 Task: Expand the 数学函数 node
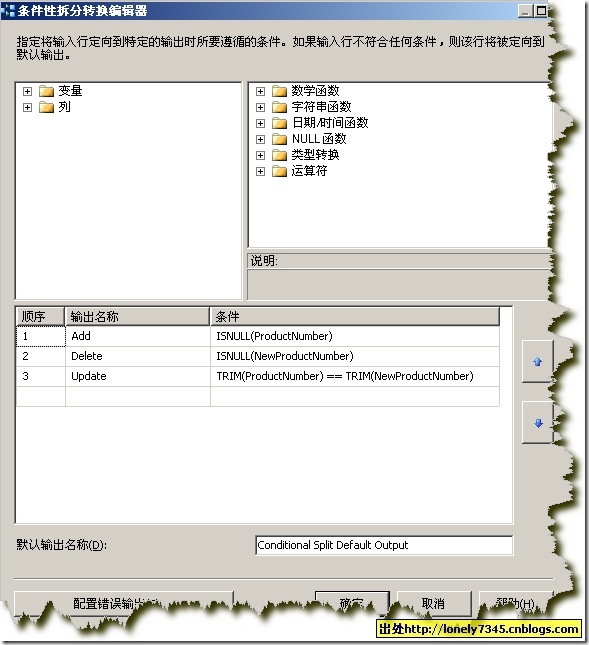click(260, 91)
